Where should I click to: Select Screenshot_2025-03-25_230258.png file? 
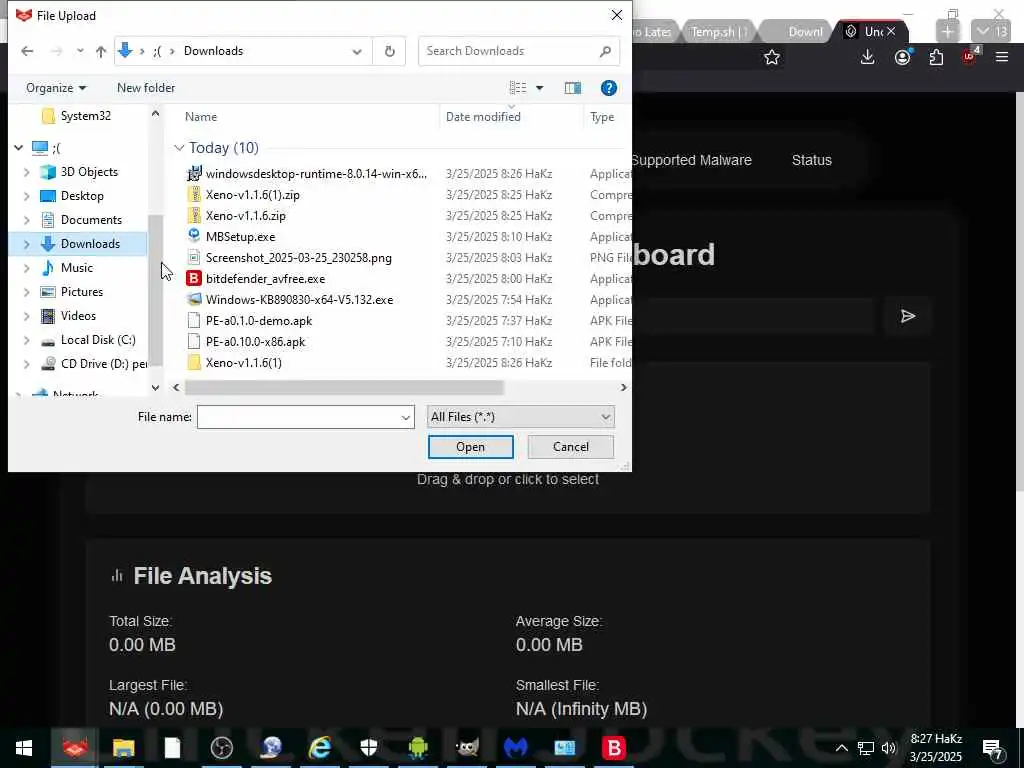(298, 258)
